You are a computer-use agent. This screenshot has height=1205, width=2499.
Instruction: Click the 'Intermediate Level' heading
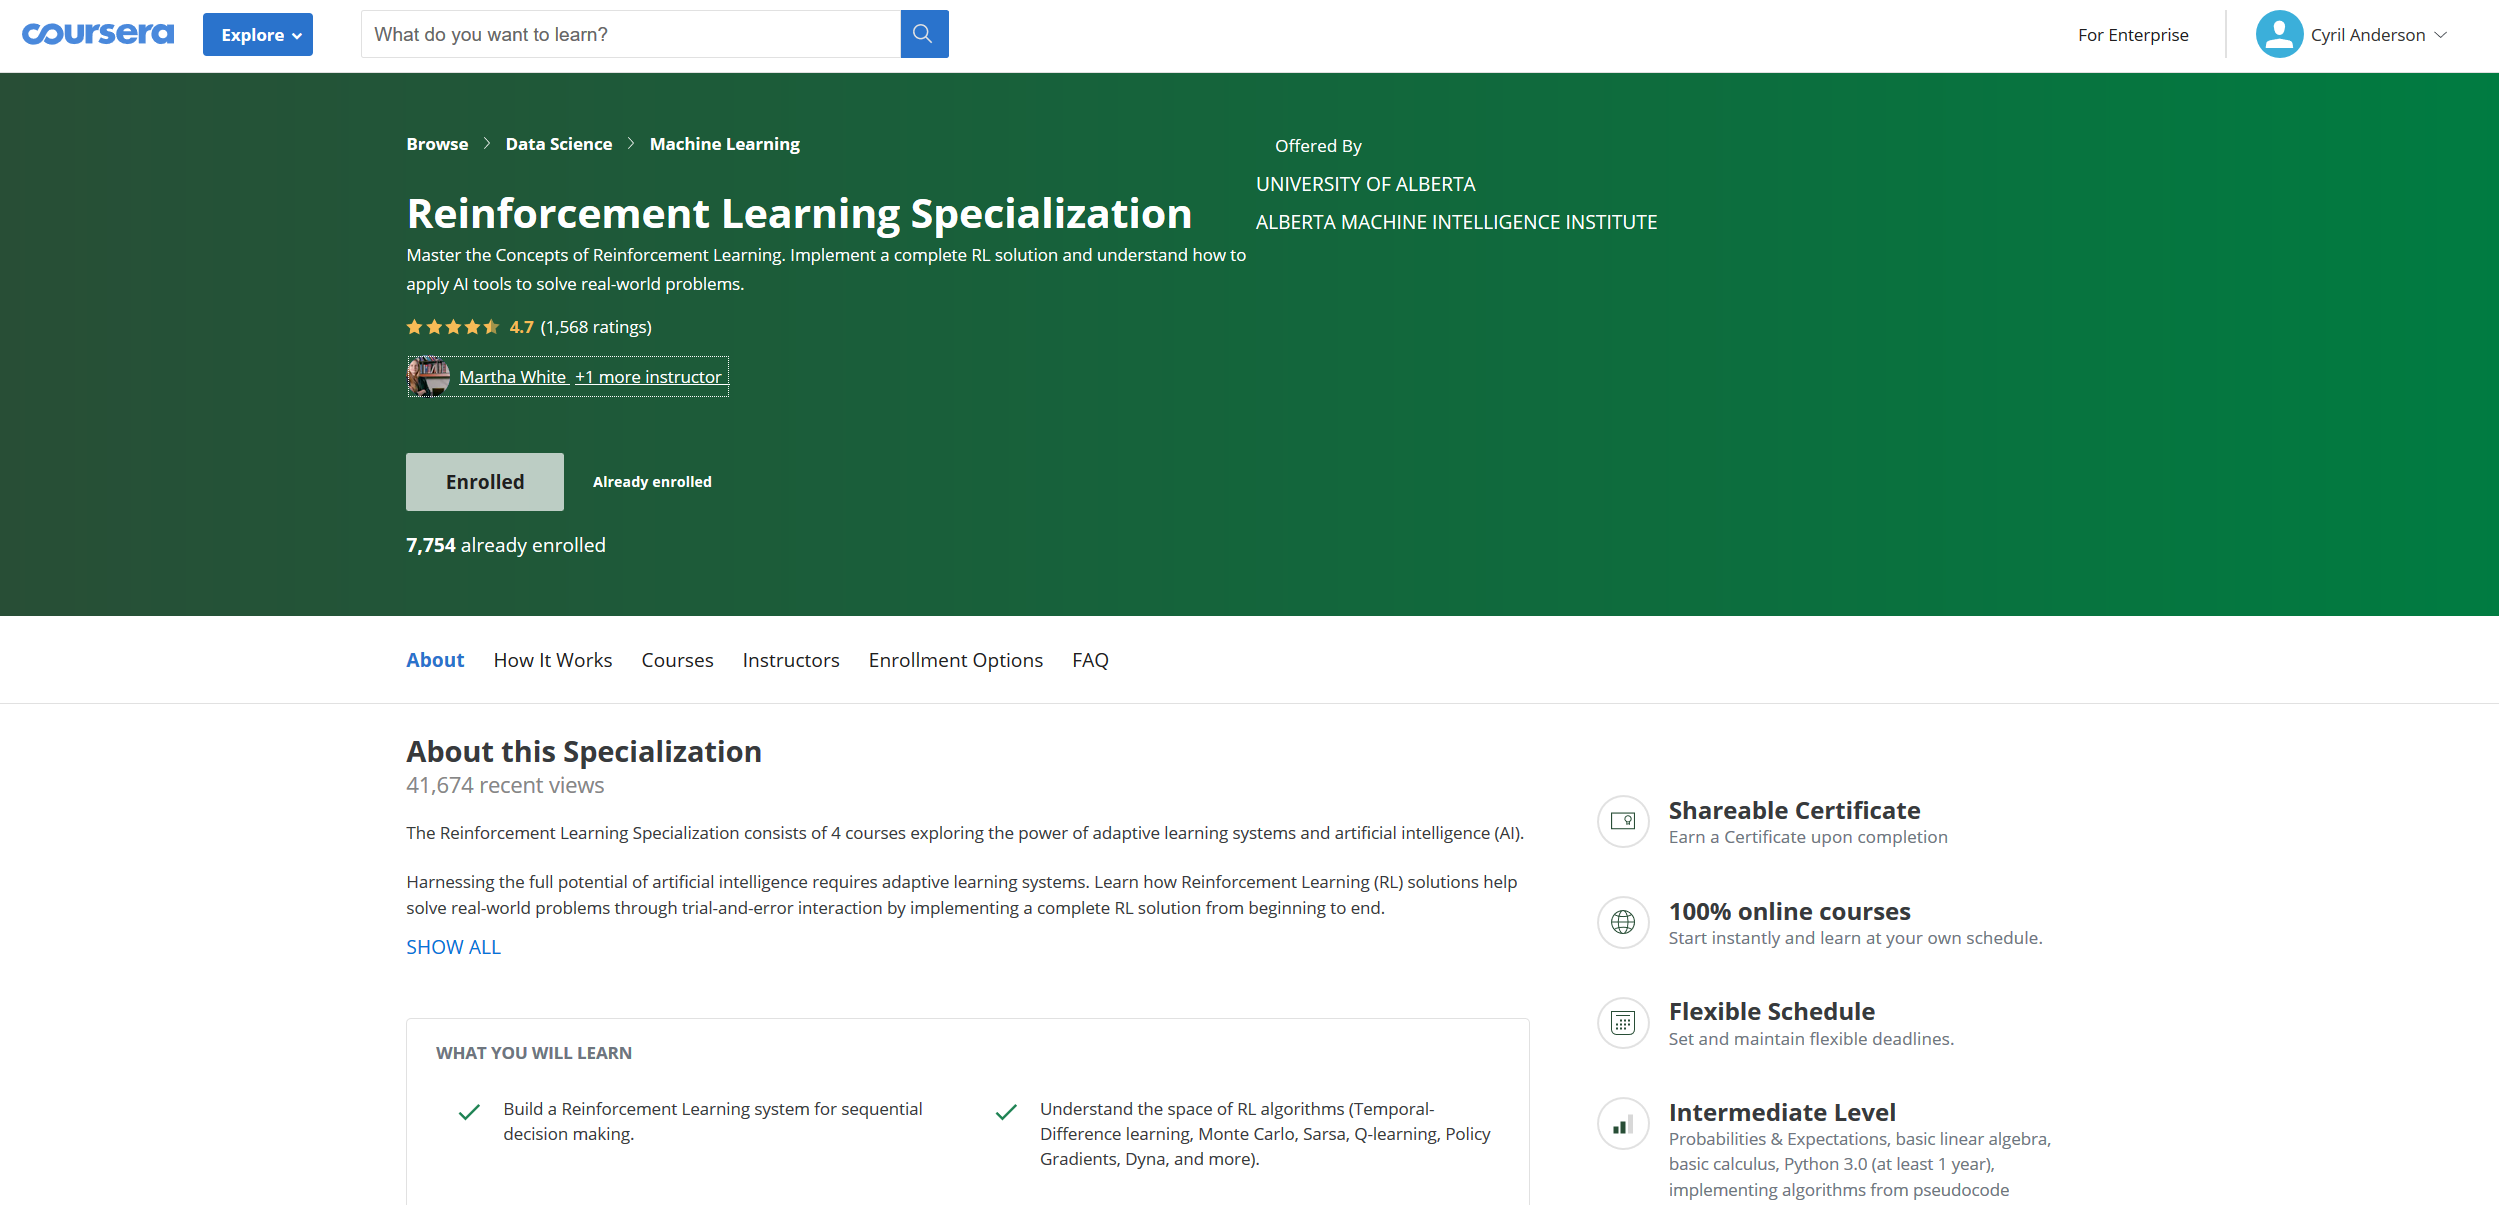[1782, 1112]
